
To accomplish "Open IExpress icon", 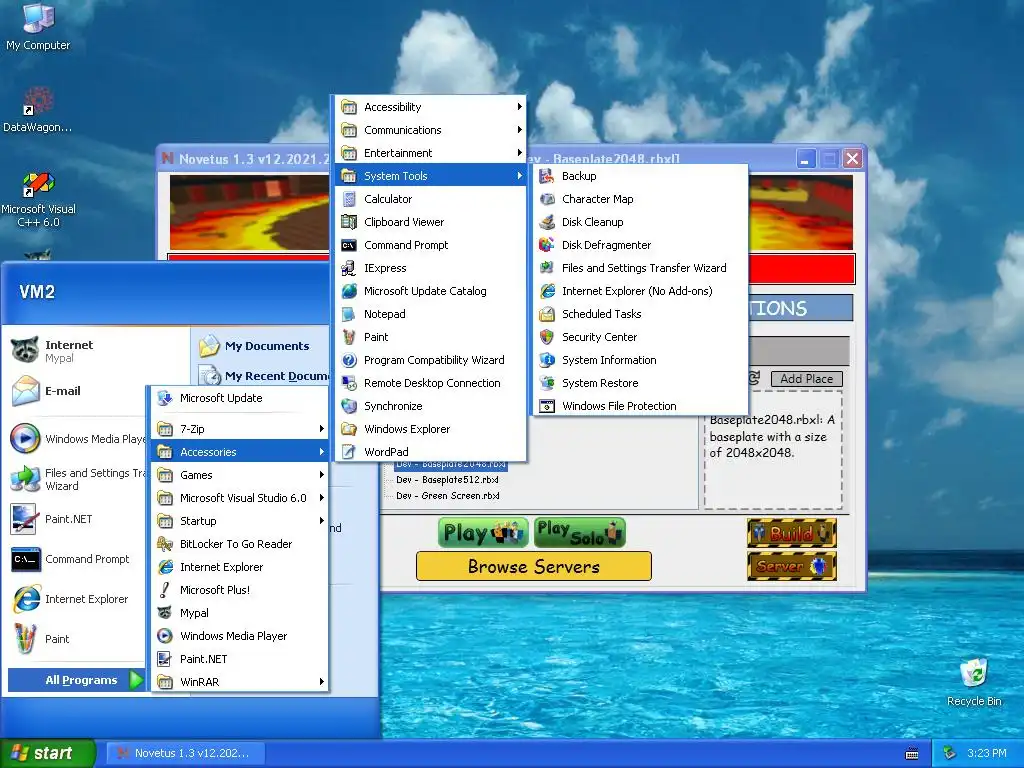I will (x=349, y=268).
